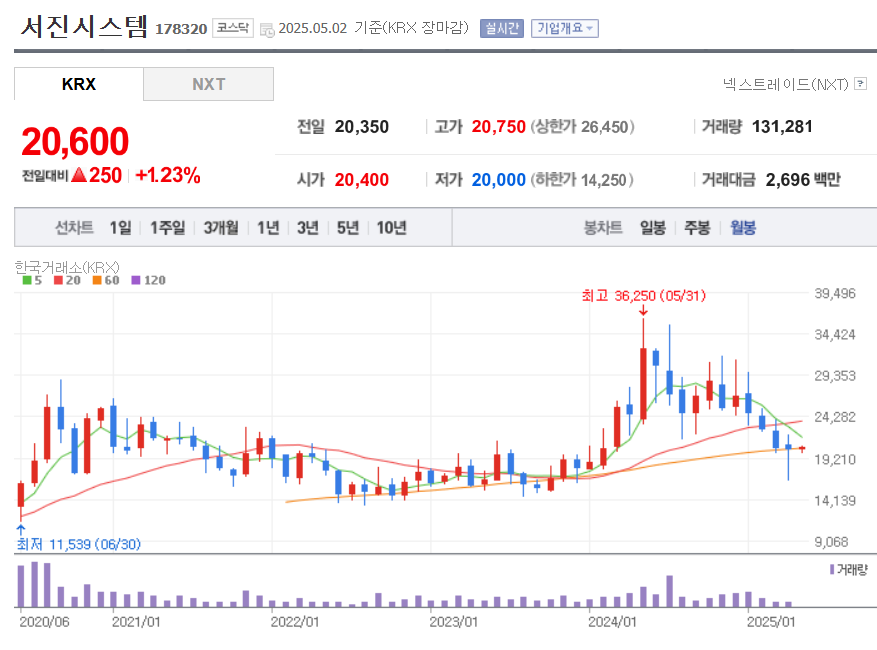877x650 pixels.
Task: Select the 3년 line chart period
Action: pyautogui.click(x=308, y=228)
